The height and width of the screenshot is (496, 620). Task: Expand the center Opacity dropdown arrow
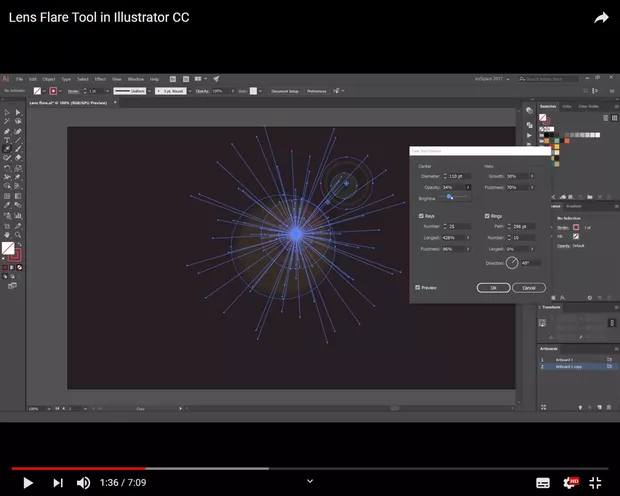468,187
